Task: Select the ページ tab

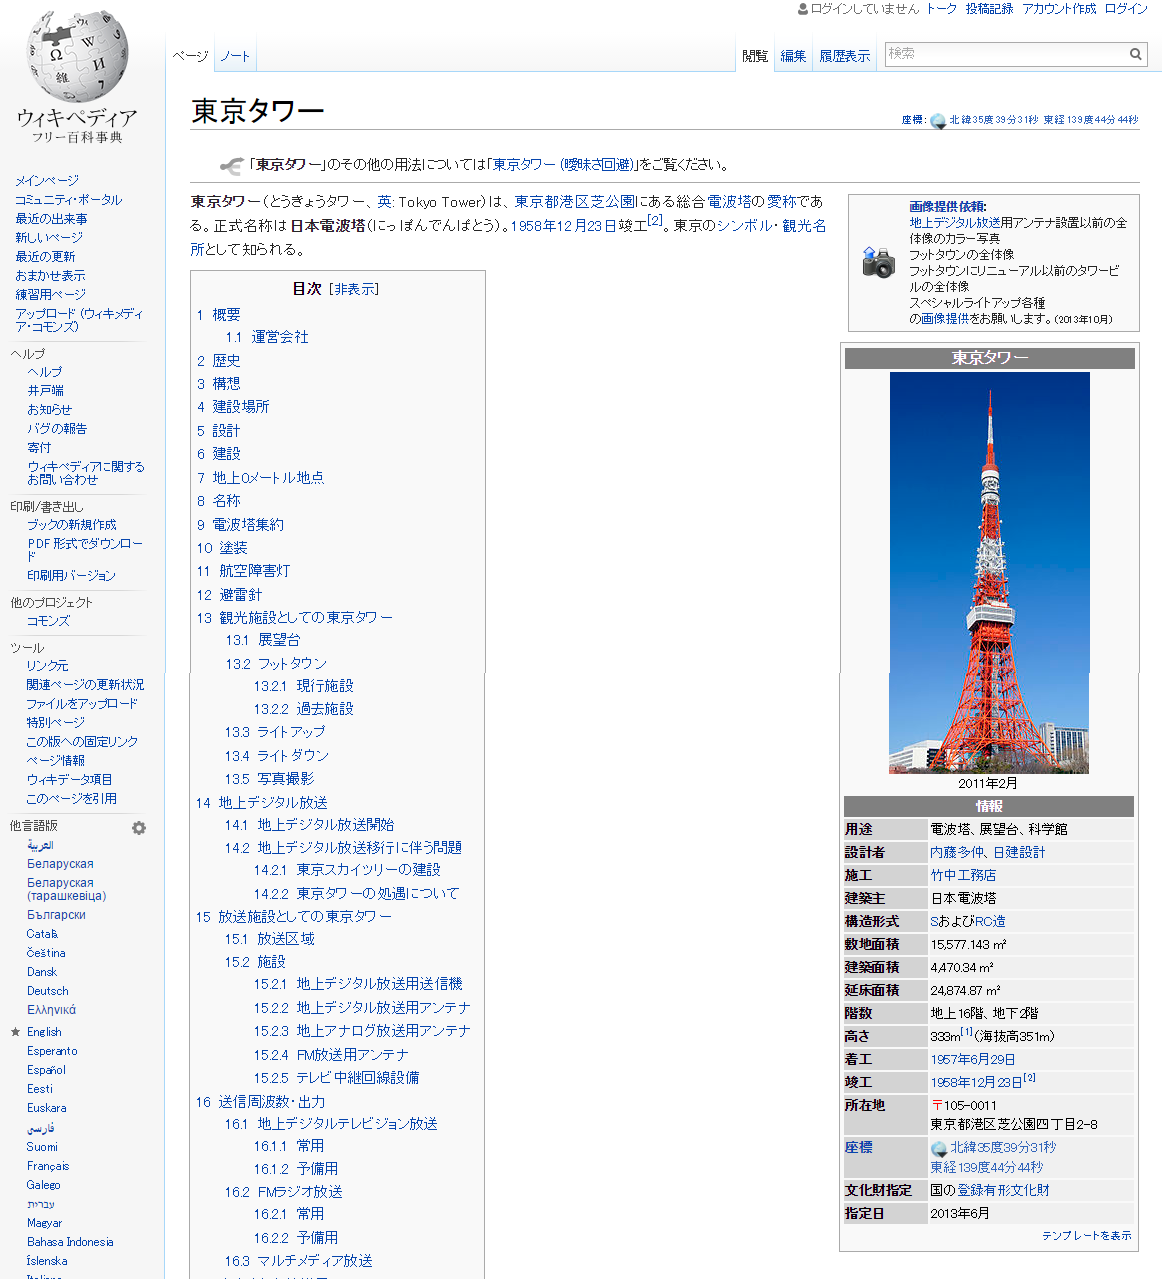Action: (190, 56)
